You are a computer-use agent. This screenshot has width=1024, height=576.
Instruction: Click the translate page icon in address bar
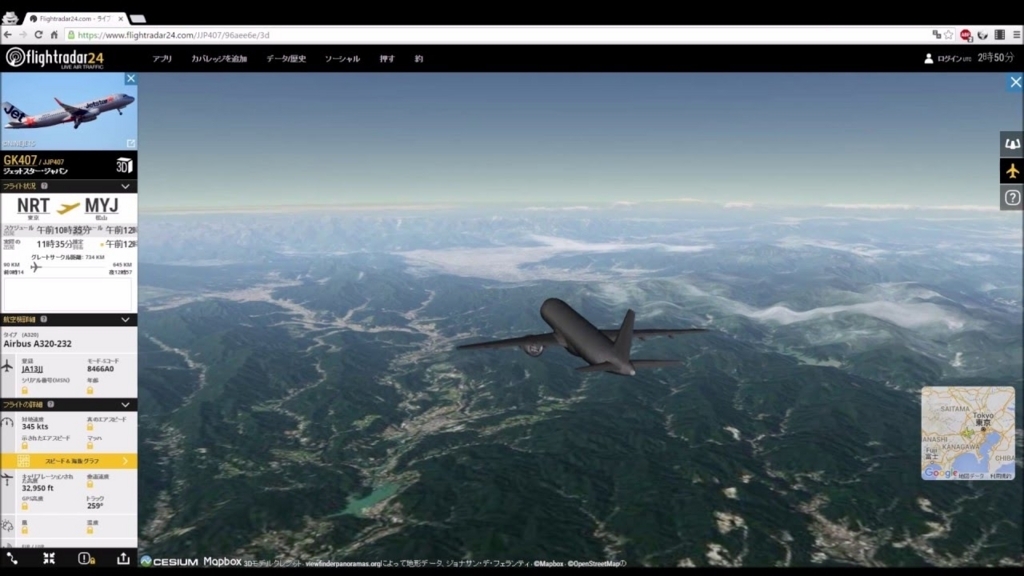coord(936,35)
